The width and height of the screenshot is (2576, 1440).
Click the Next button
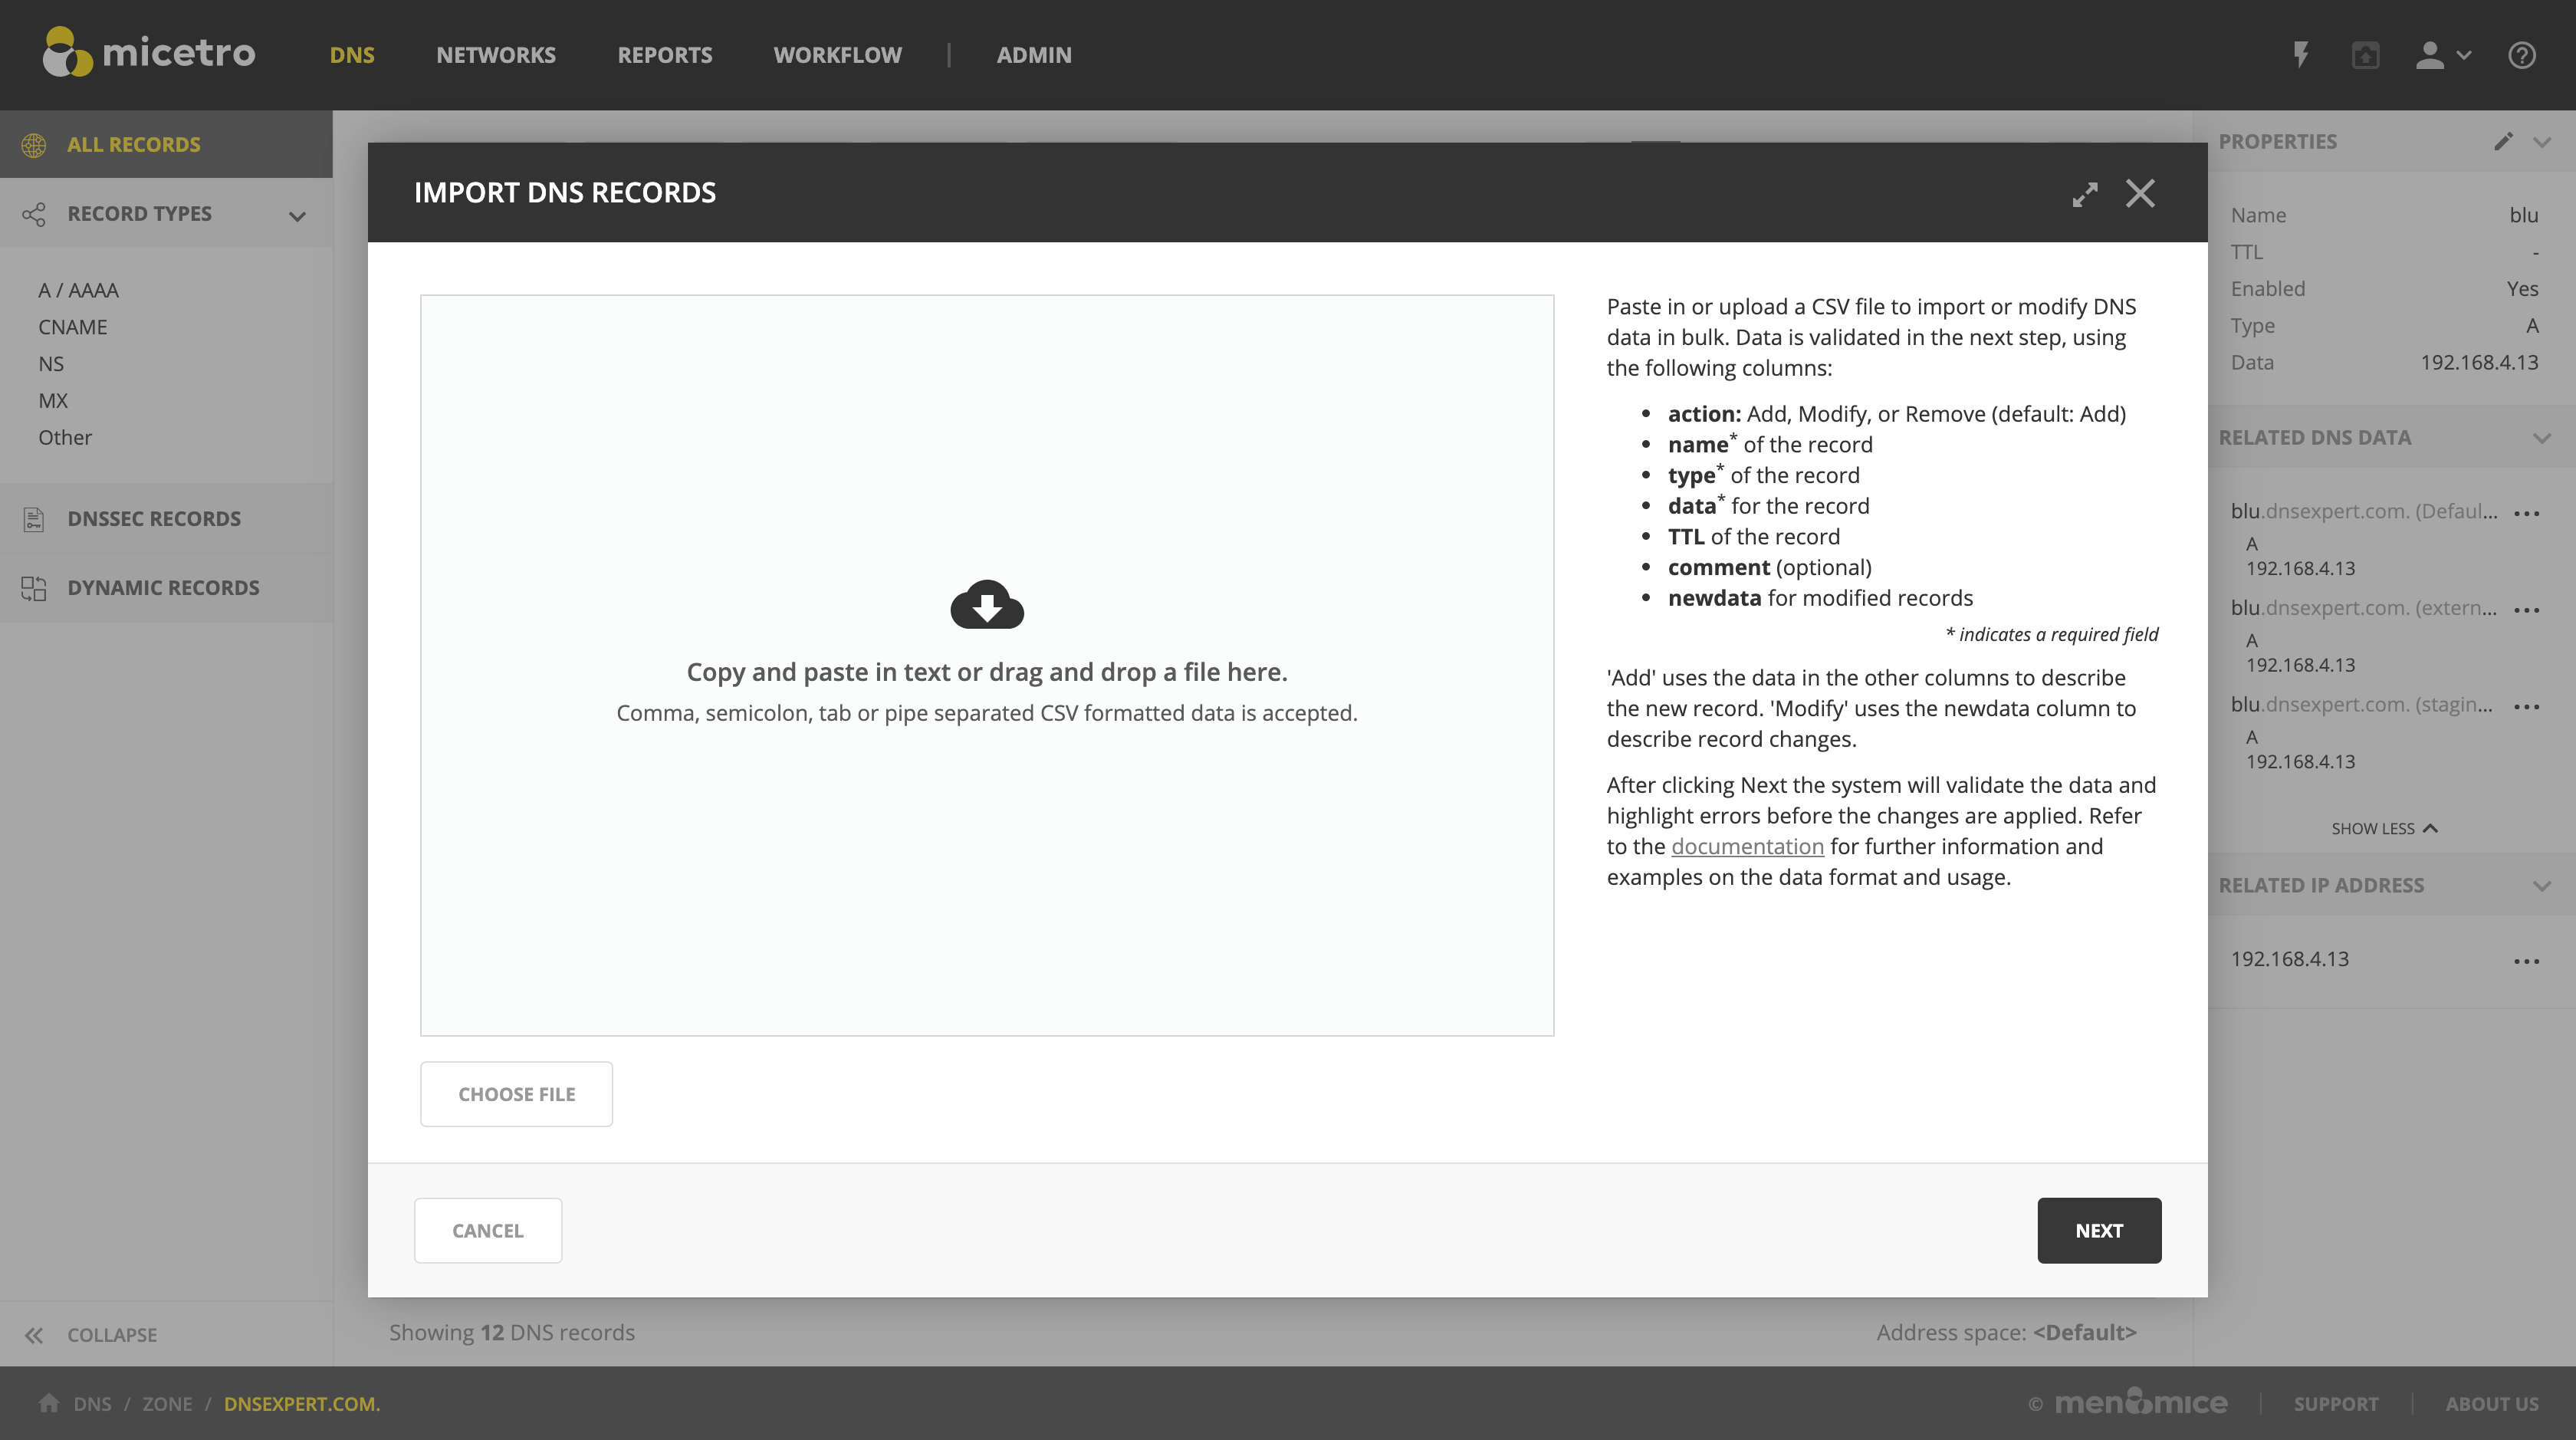pyautogui.click(x=2098, y=1231)
